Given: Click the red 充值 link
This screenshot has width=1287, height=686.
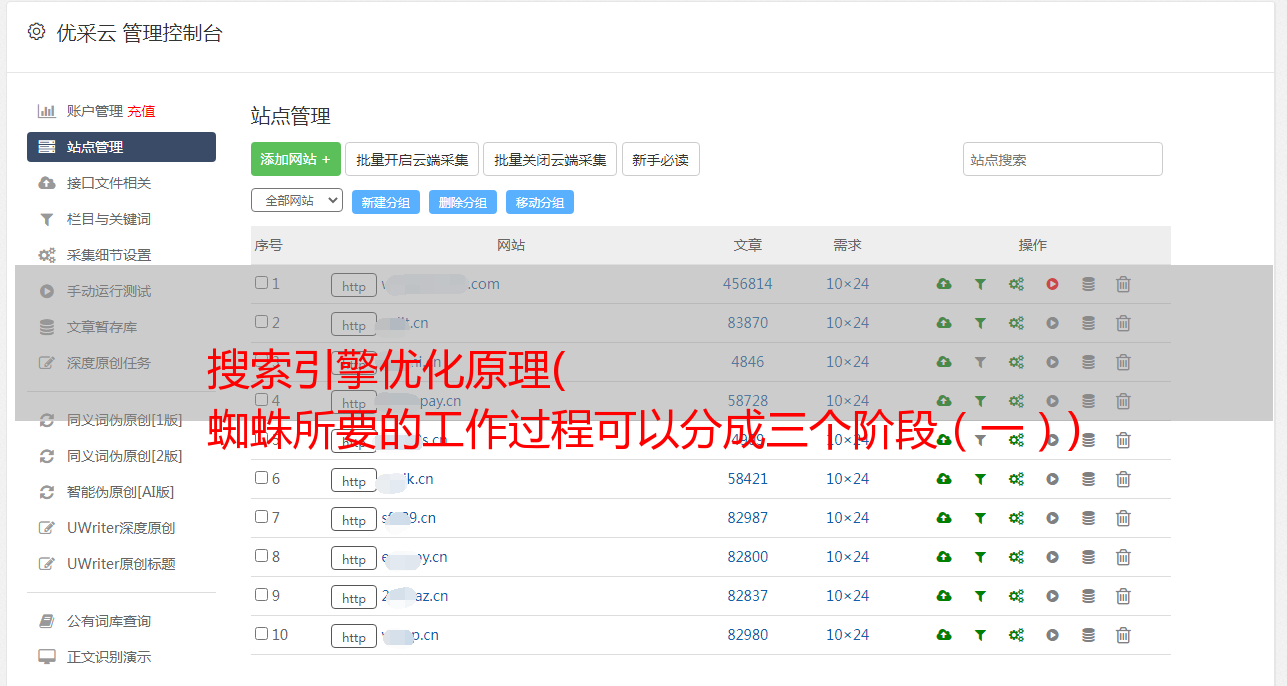Looking at the screenshot, I should click(x=141, y=111).
